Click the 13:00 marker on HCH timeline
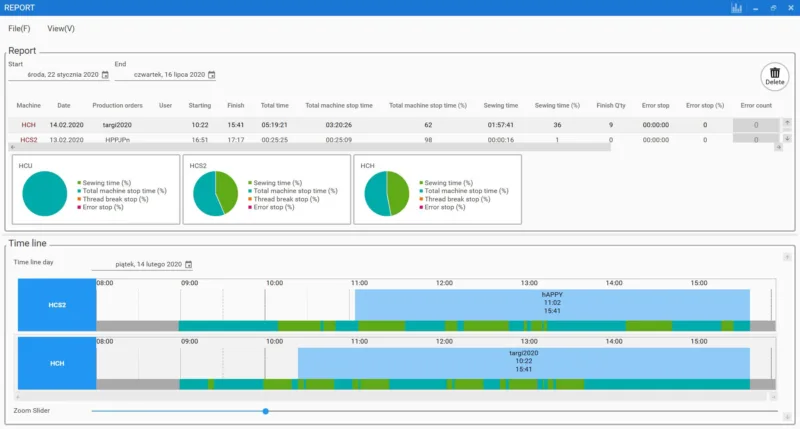 click(529, 341)
